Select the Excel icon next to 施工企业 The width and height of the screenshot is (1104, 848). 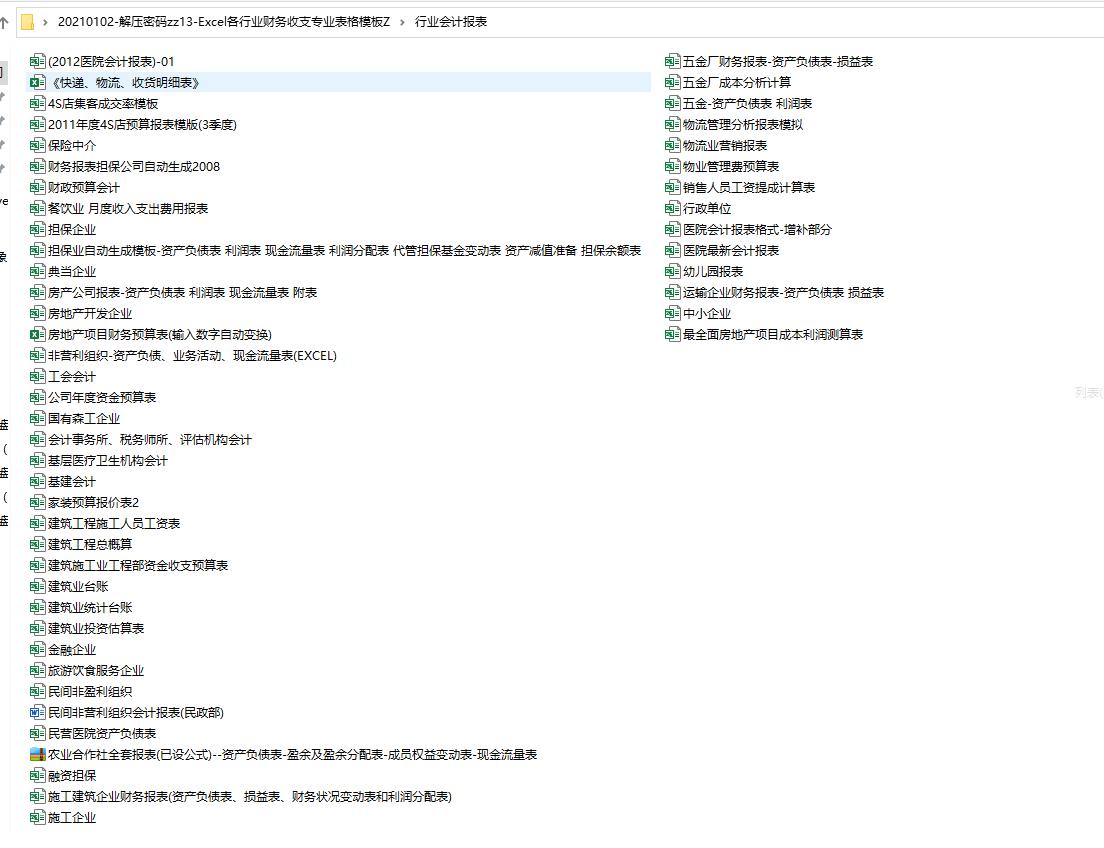[x=36, y=817]
